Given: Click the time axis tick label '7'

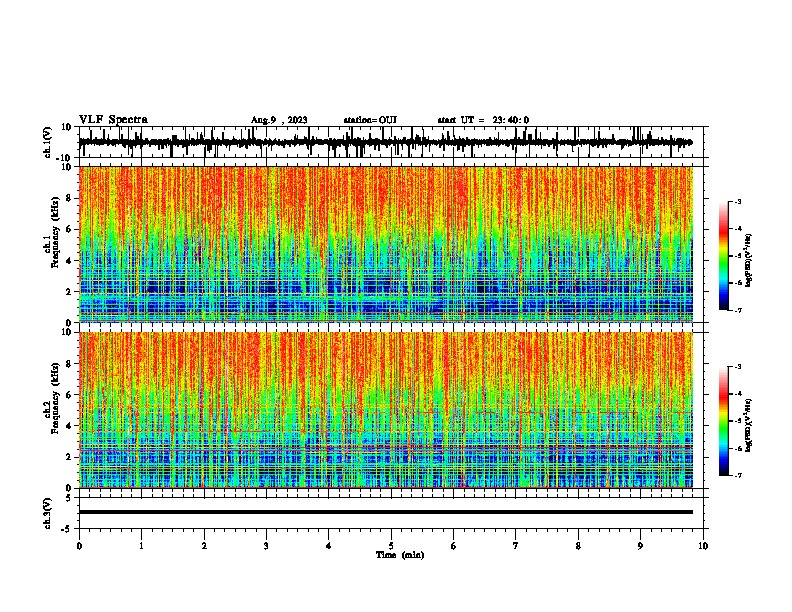Looking at the screenshot, I should tap(516, 546).
